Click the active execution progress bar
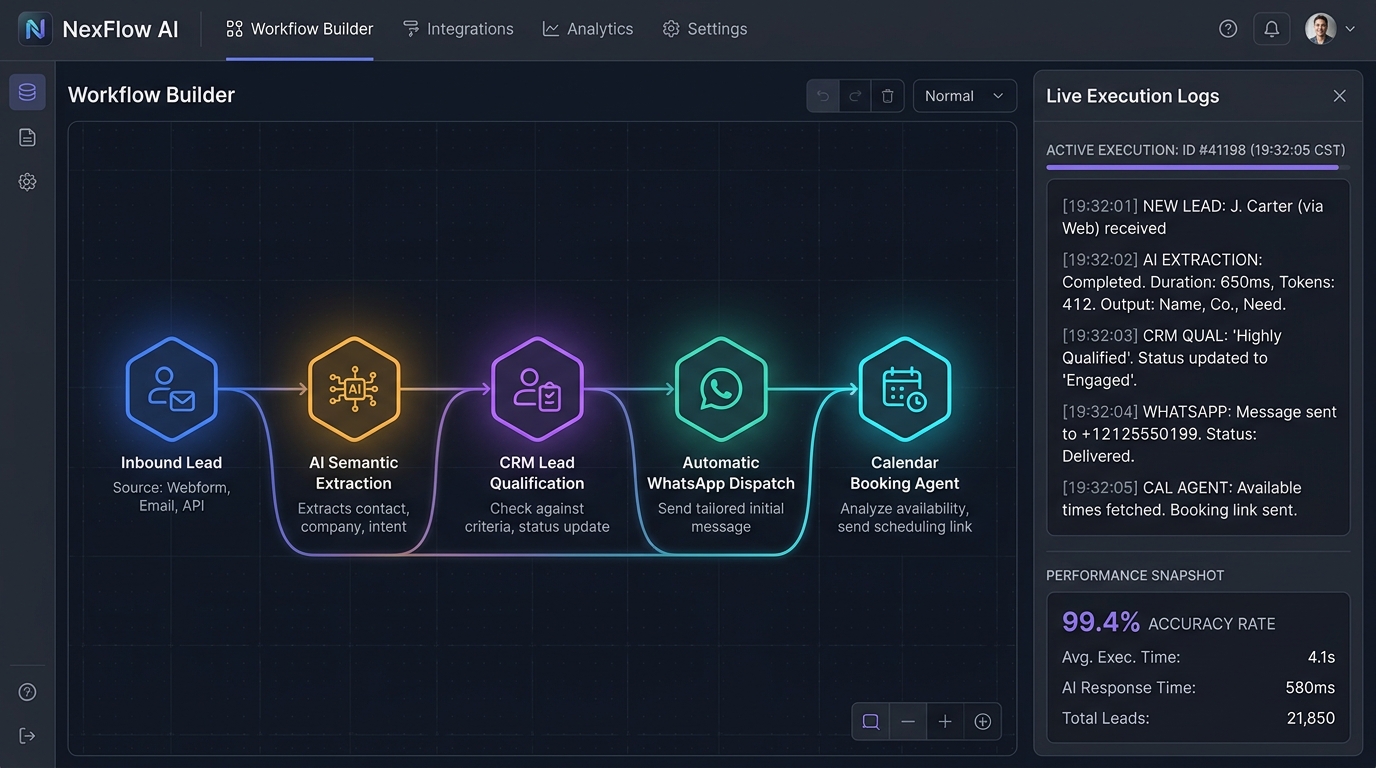The height and width of the screenshot is (768, 1376). click(x=1198, y=167)
